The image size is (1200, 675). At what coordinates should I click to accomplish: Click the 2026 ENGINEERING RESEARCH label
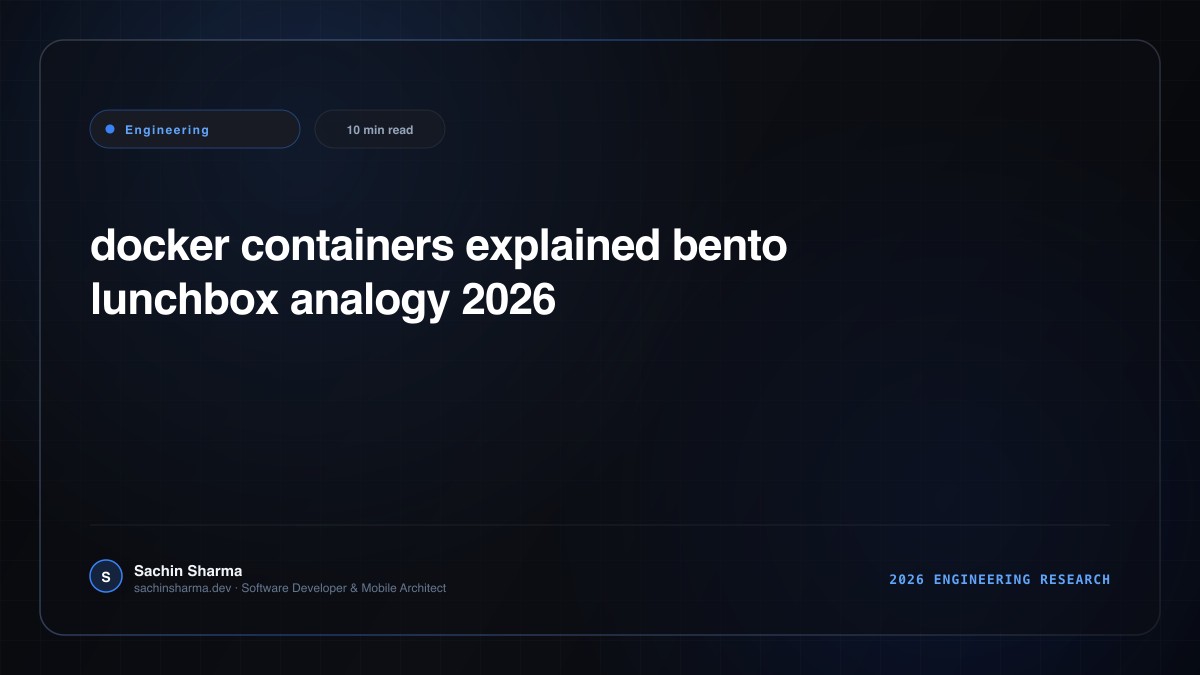1000,579
